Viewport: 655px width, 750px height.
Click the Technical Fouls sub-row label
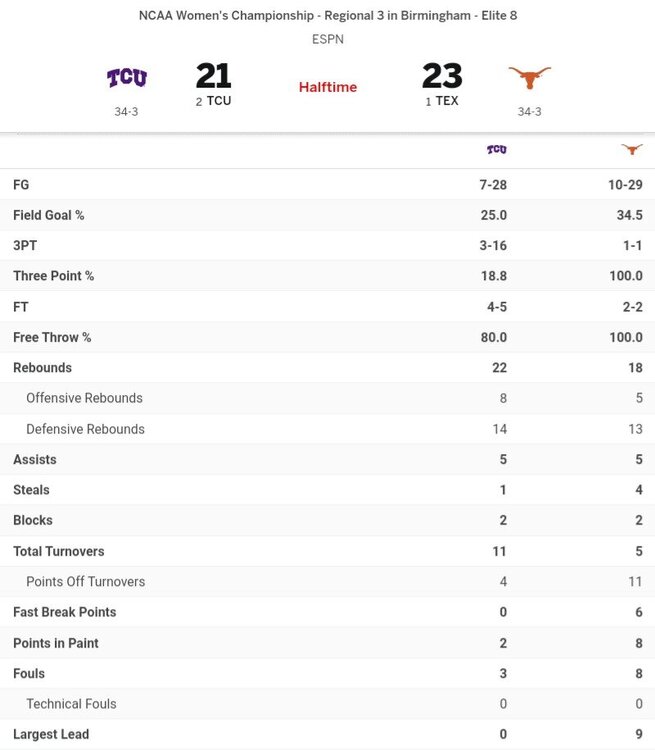click(x=71, y=704)
